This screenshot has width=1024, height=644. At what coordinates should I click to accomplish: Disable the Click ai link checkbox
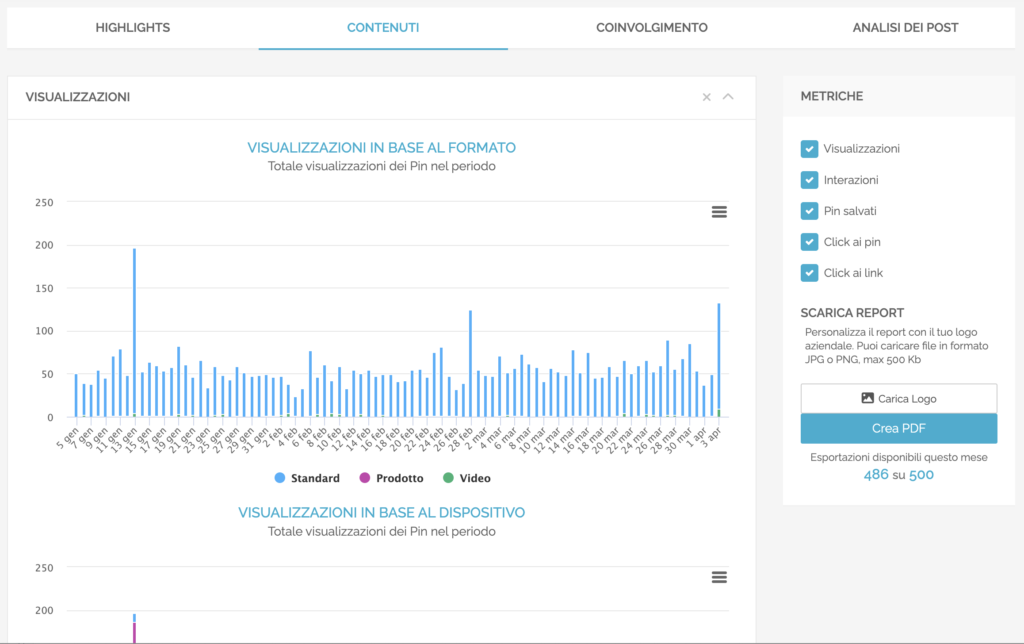(809, 273)
